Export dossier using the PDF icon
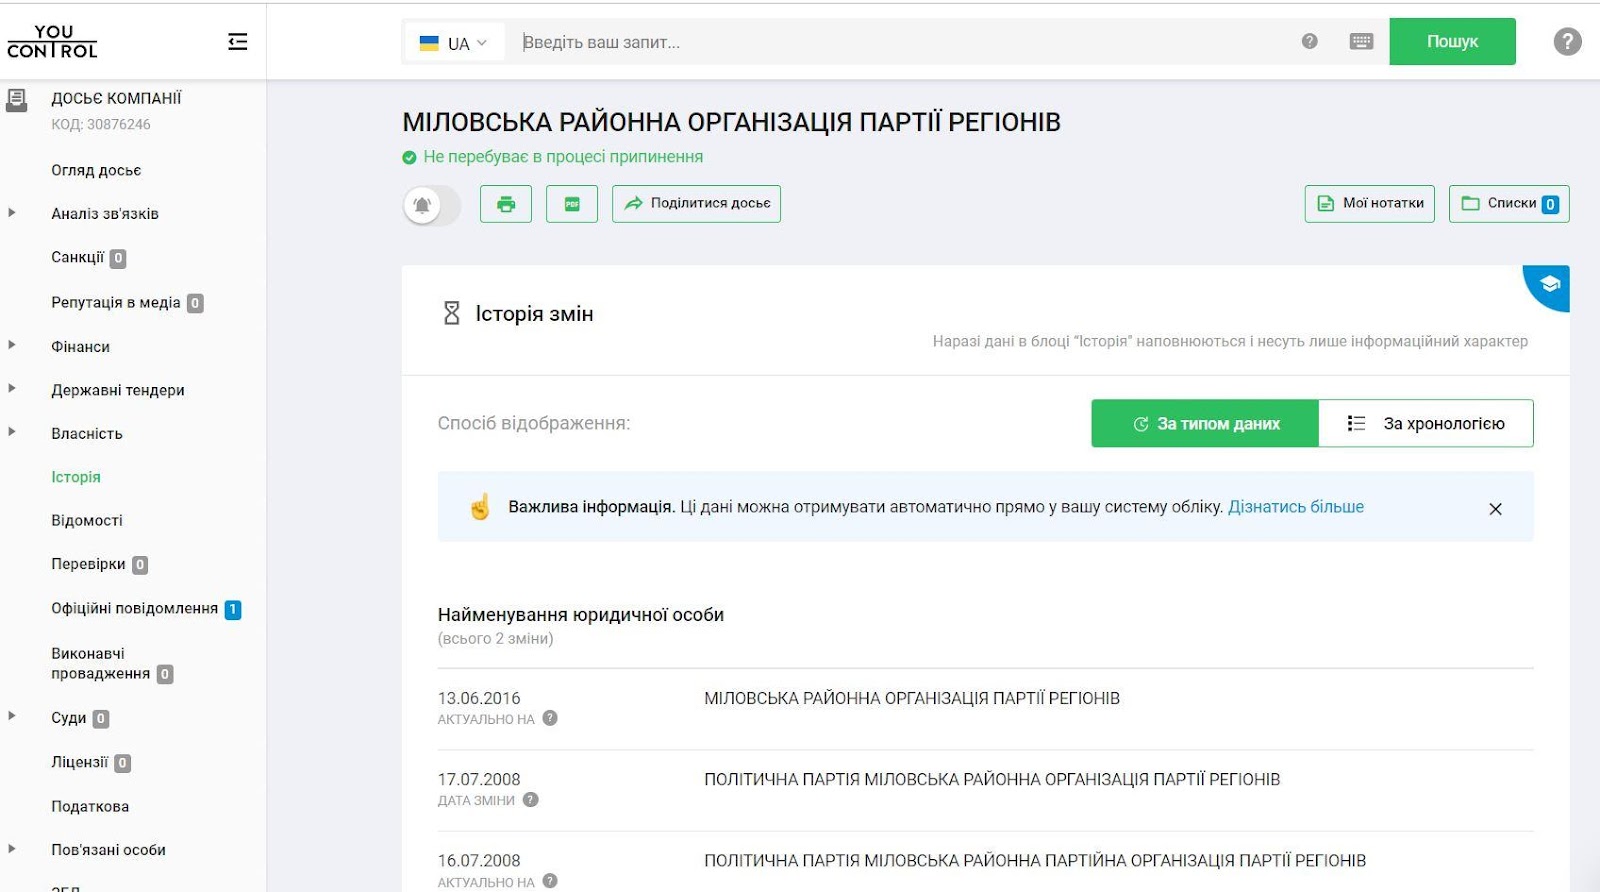This screenshot has width=1600, height=892. pyautogui.click(x=572, y=204)
